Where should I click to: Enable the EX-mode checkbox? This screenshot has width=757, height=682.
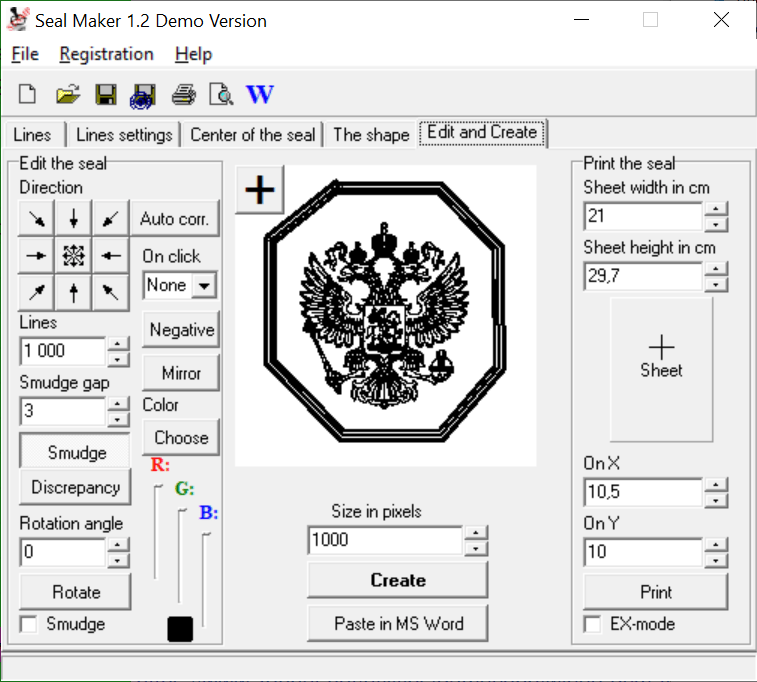(x=592, y=624)
